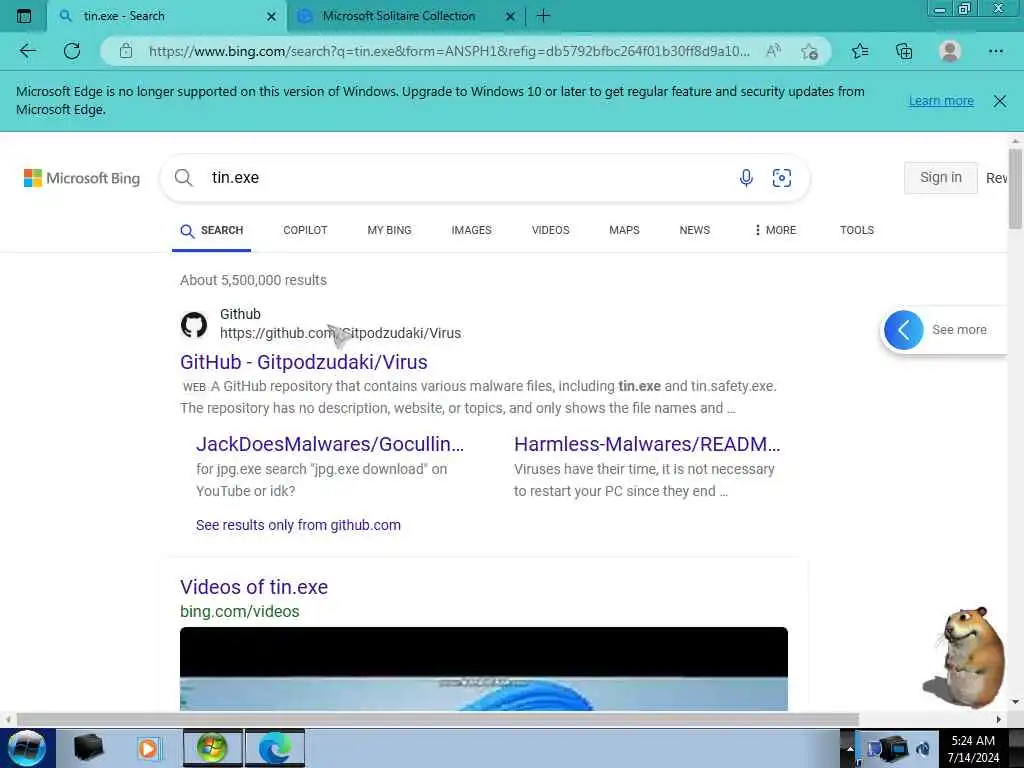The width and height of the screenshot is (1024, 768).
Task: Click the github.com/Gitpodzudaki/Virus URL text
Action: coord(340,333)
